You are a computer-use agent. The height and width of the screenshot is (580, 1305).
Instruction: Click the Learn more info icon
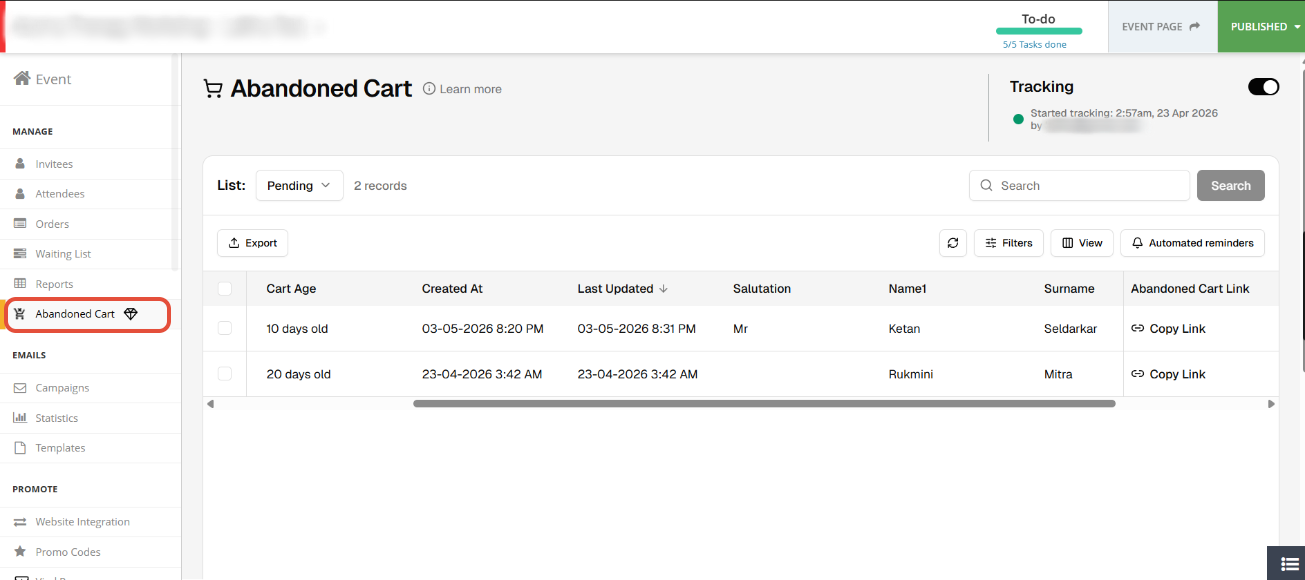click(429, 89)
